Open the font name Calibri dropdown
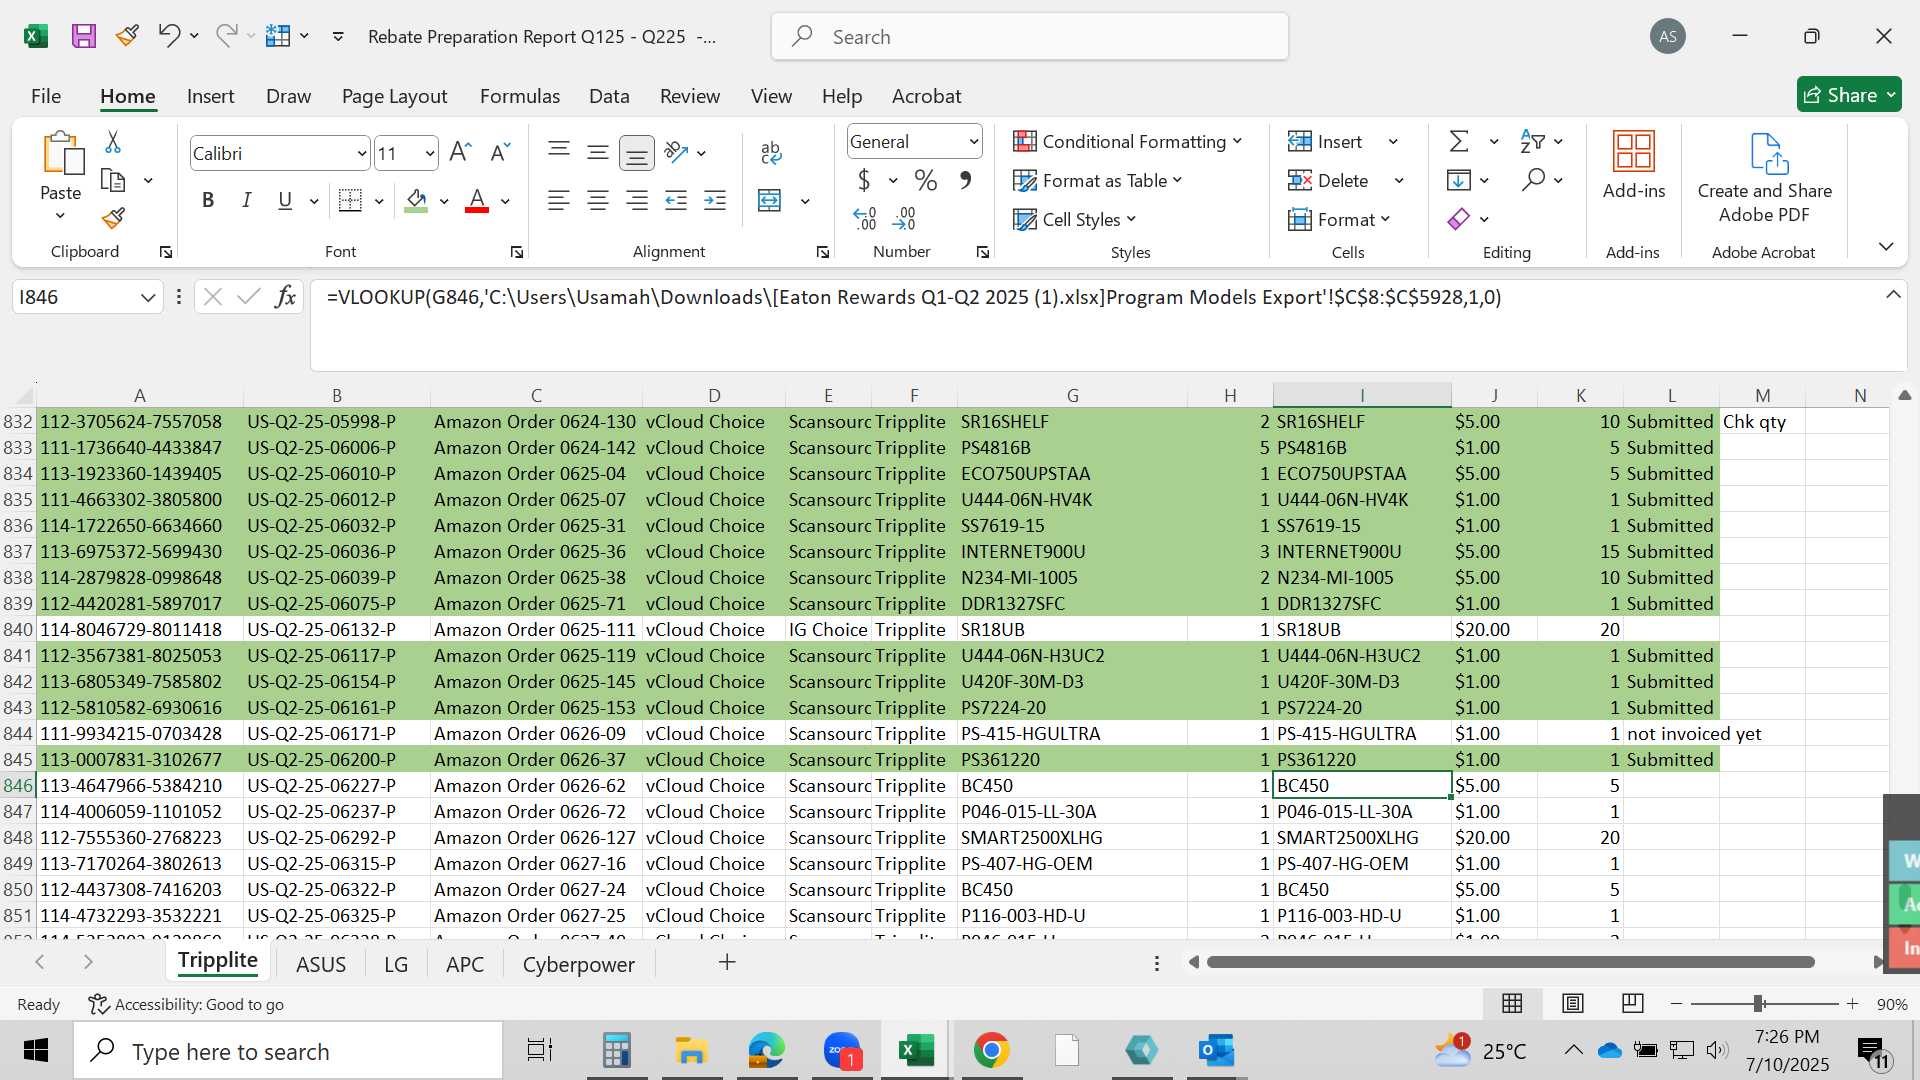This screenshot has height=1080, width=1920. 361,154
